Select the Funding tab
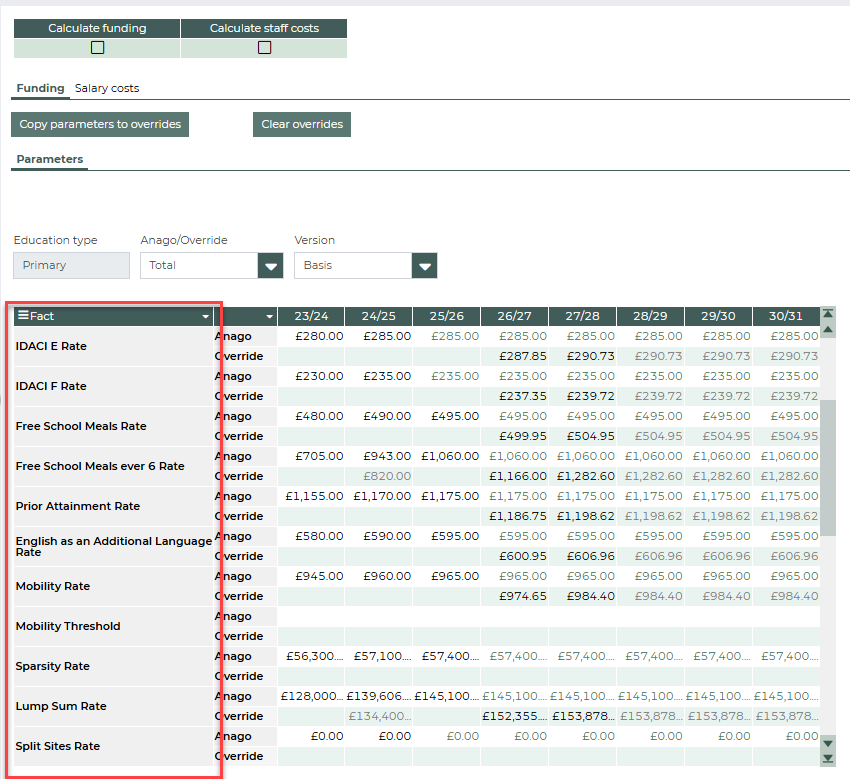 coord(40,89)
